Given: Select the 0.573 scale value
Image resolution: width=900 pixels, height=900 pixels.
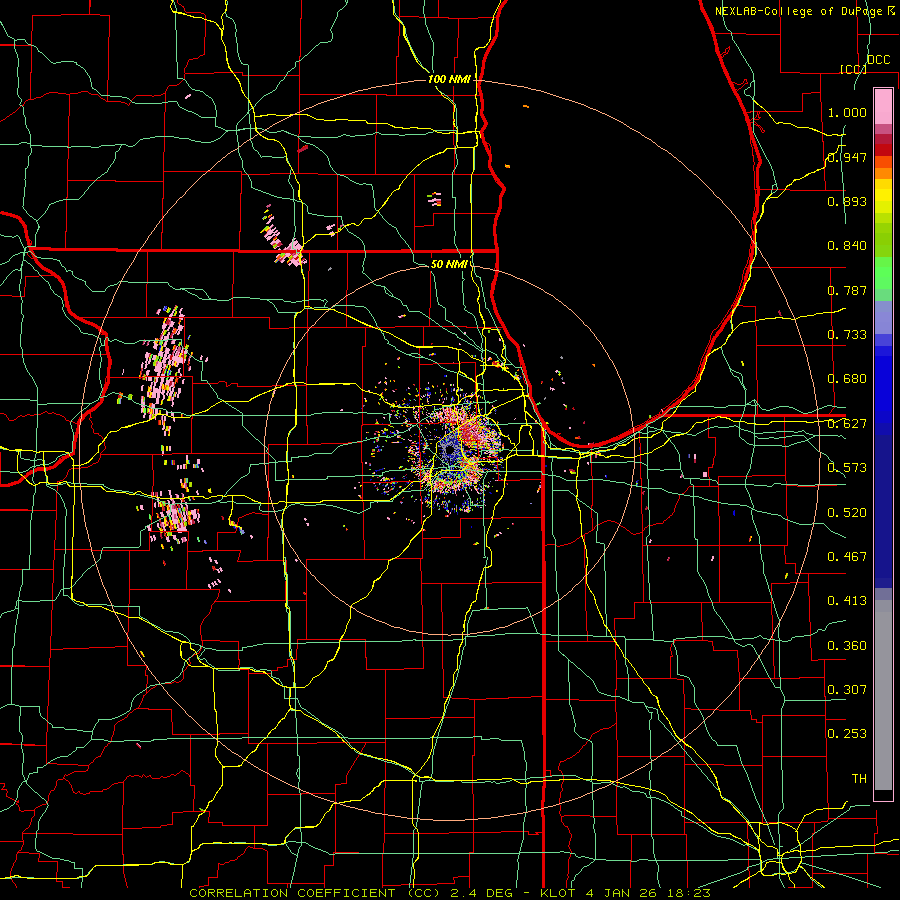Looking at the screenshot, I should (x=847, y=468).
